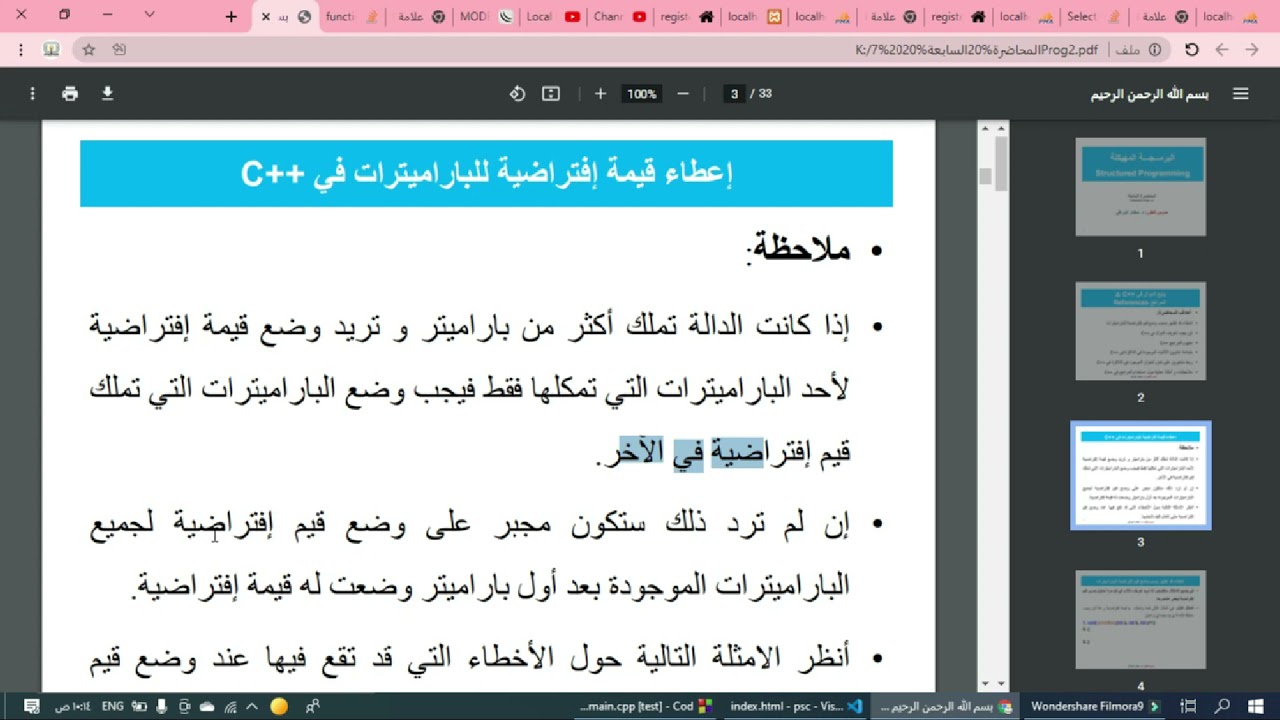Switch to the 'Local' tab
The width and height of the screenshot is (1280, 720).
pos(552,17)
